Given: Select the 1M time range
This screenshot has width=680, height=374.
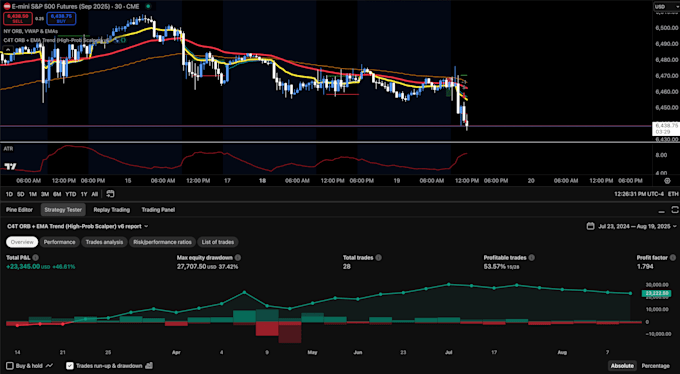Looking at the screenshot, I should pos(33,194).
